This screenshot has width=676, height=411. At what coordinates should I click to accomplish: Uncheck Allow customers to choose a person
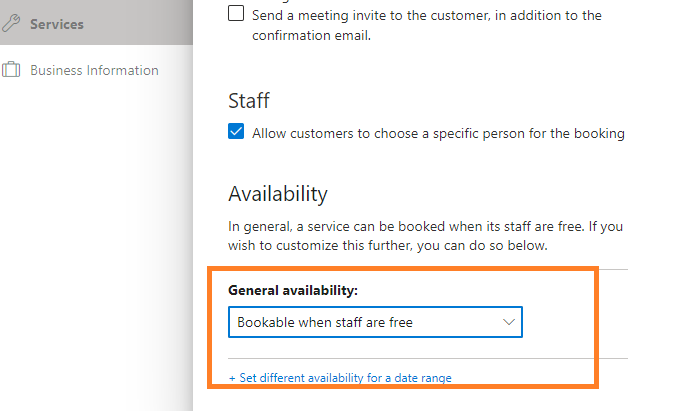point(236,132)
